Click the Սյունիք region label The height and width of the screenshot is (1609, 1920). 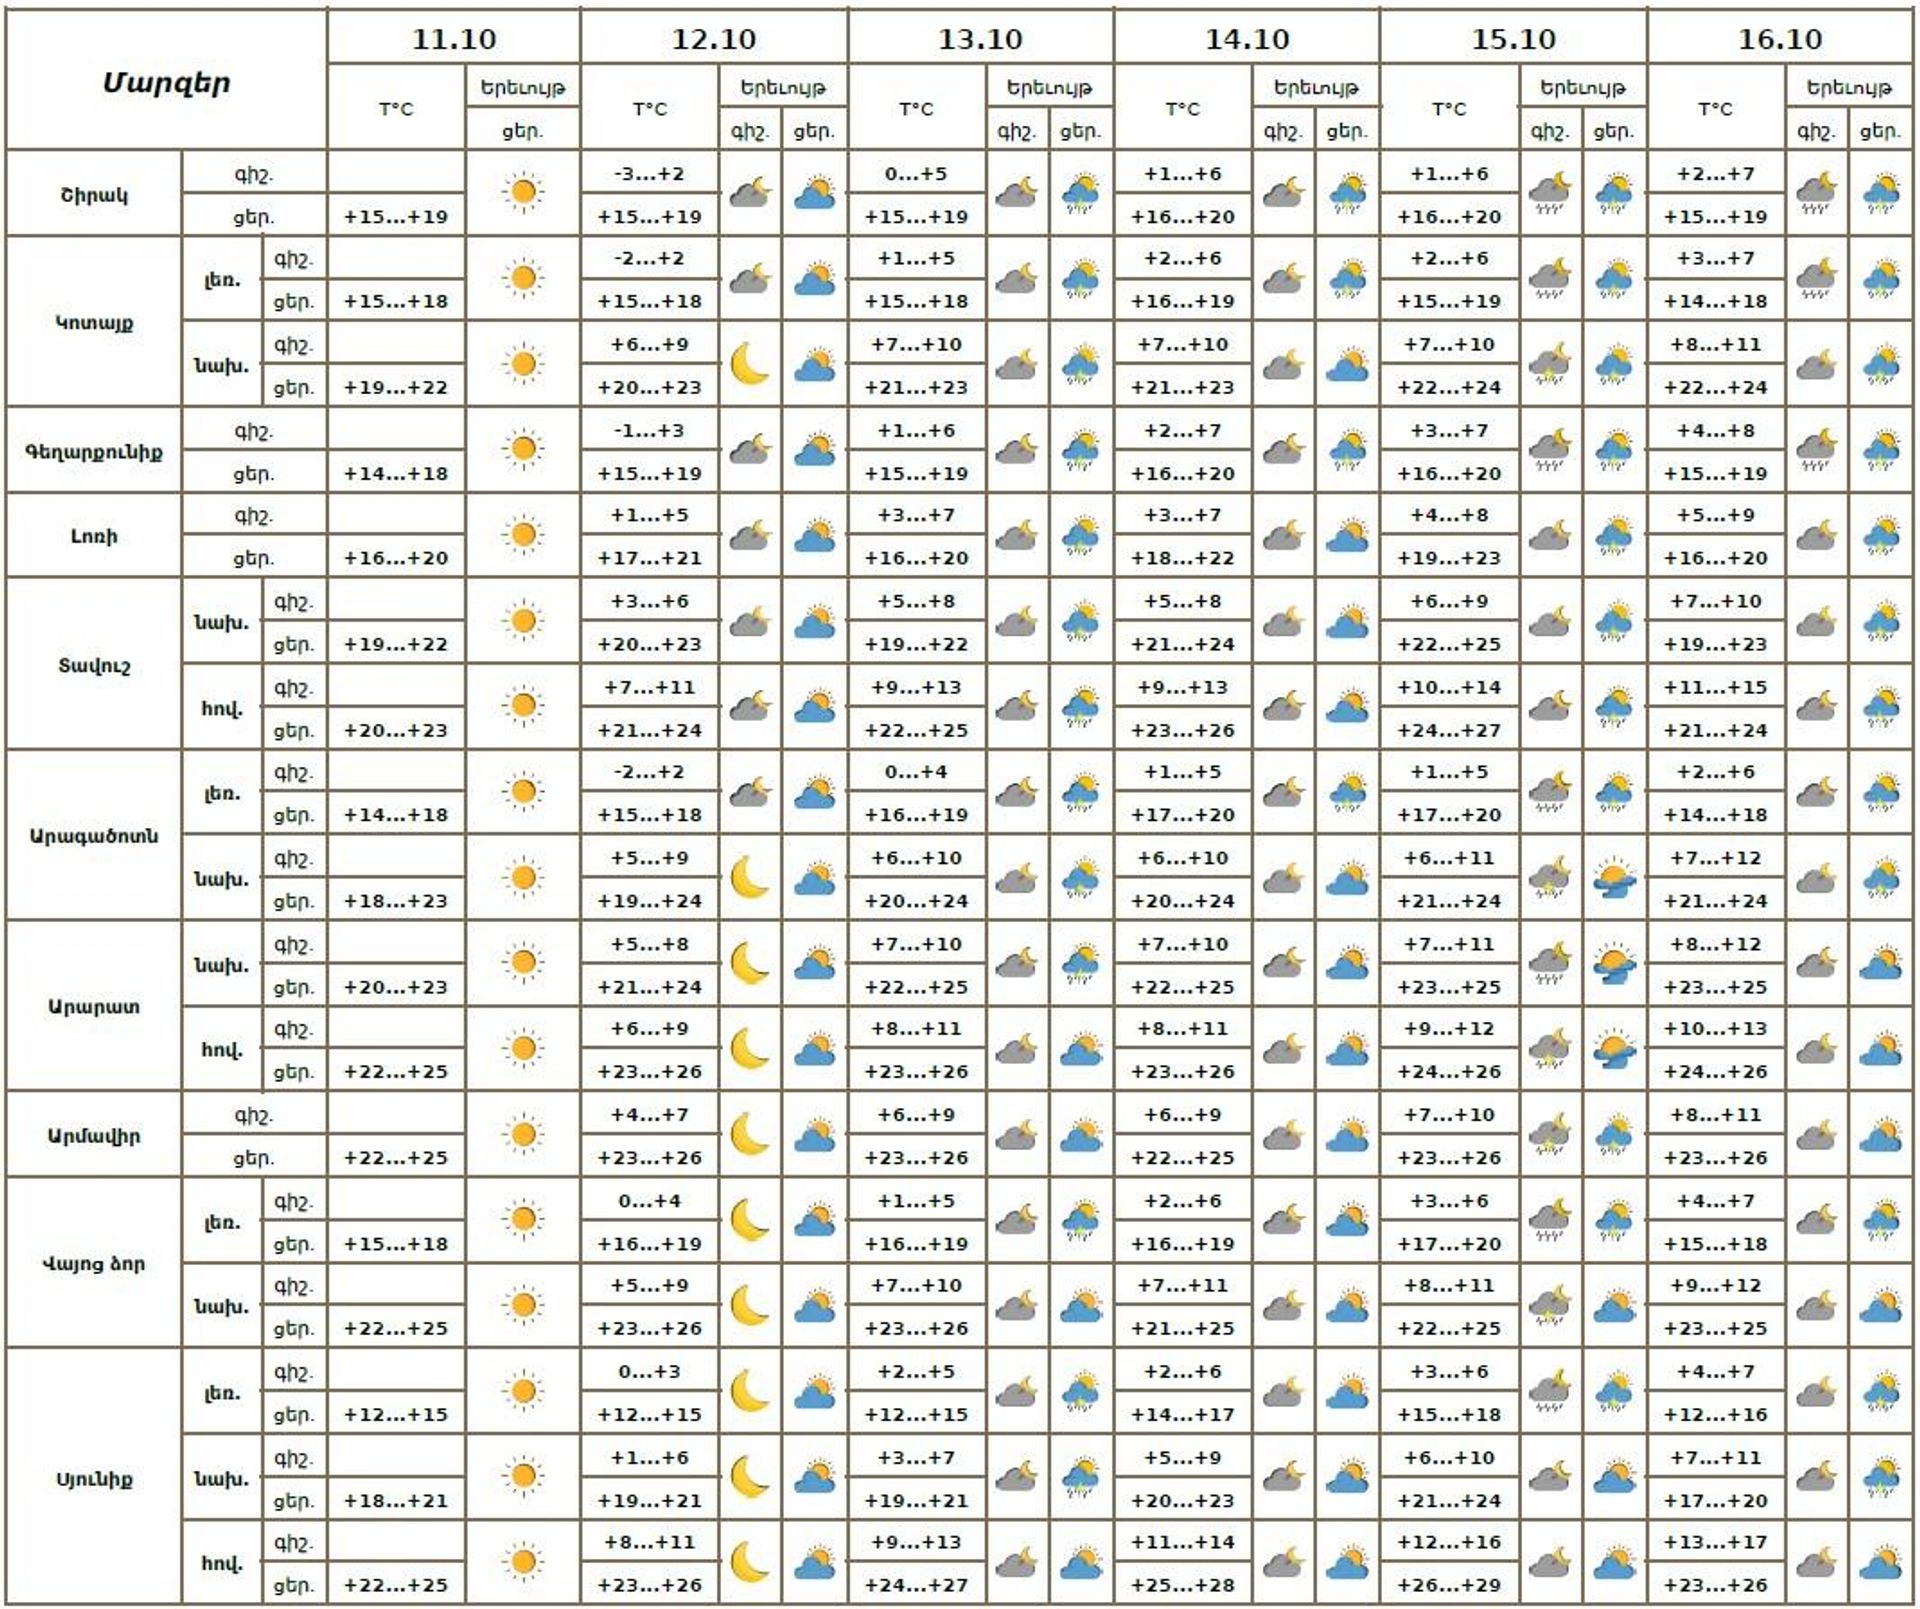(x=94, y=1479)
